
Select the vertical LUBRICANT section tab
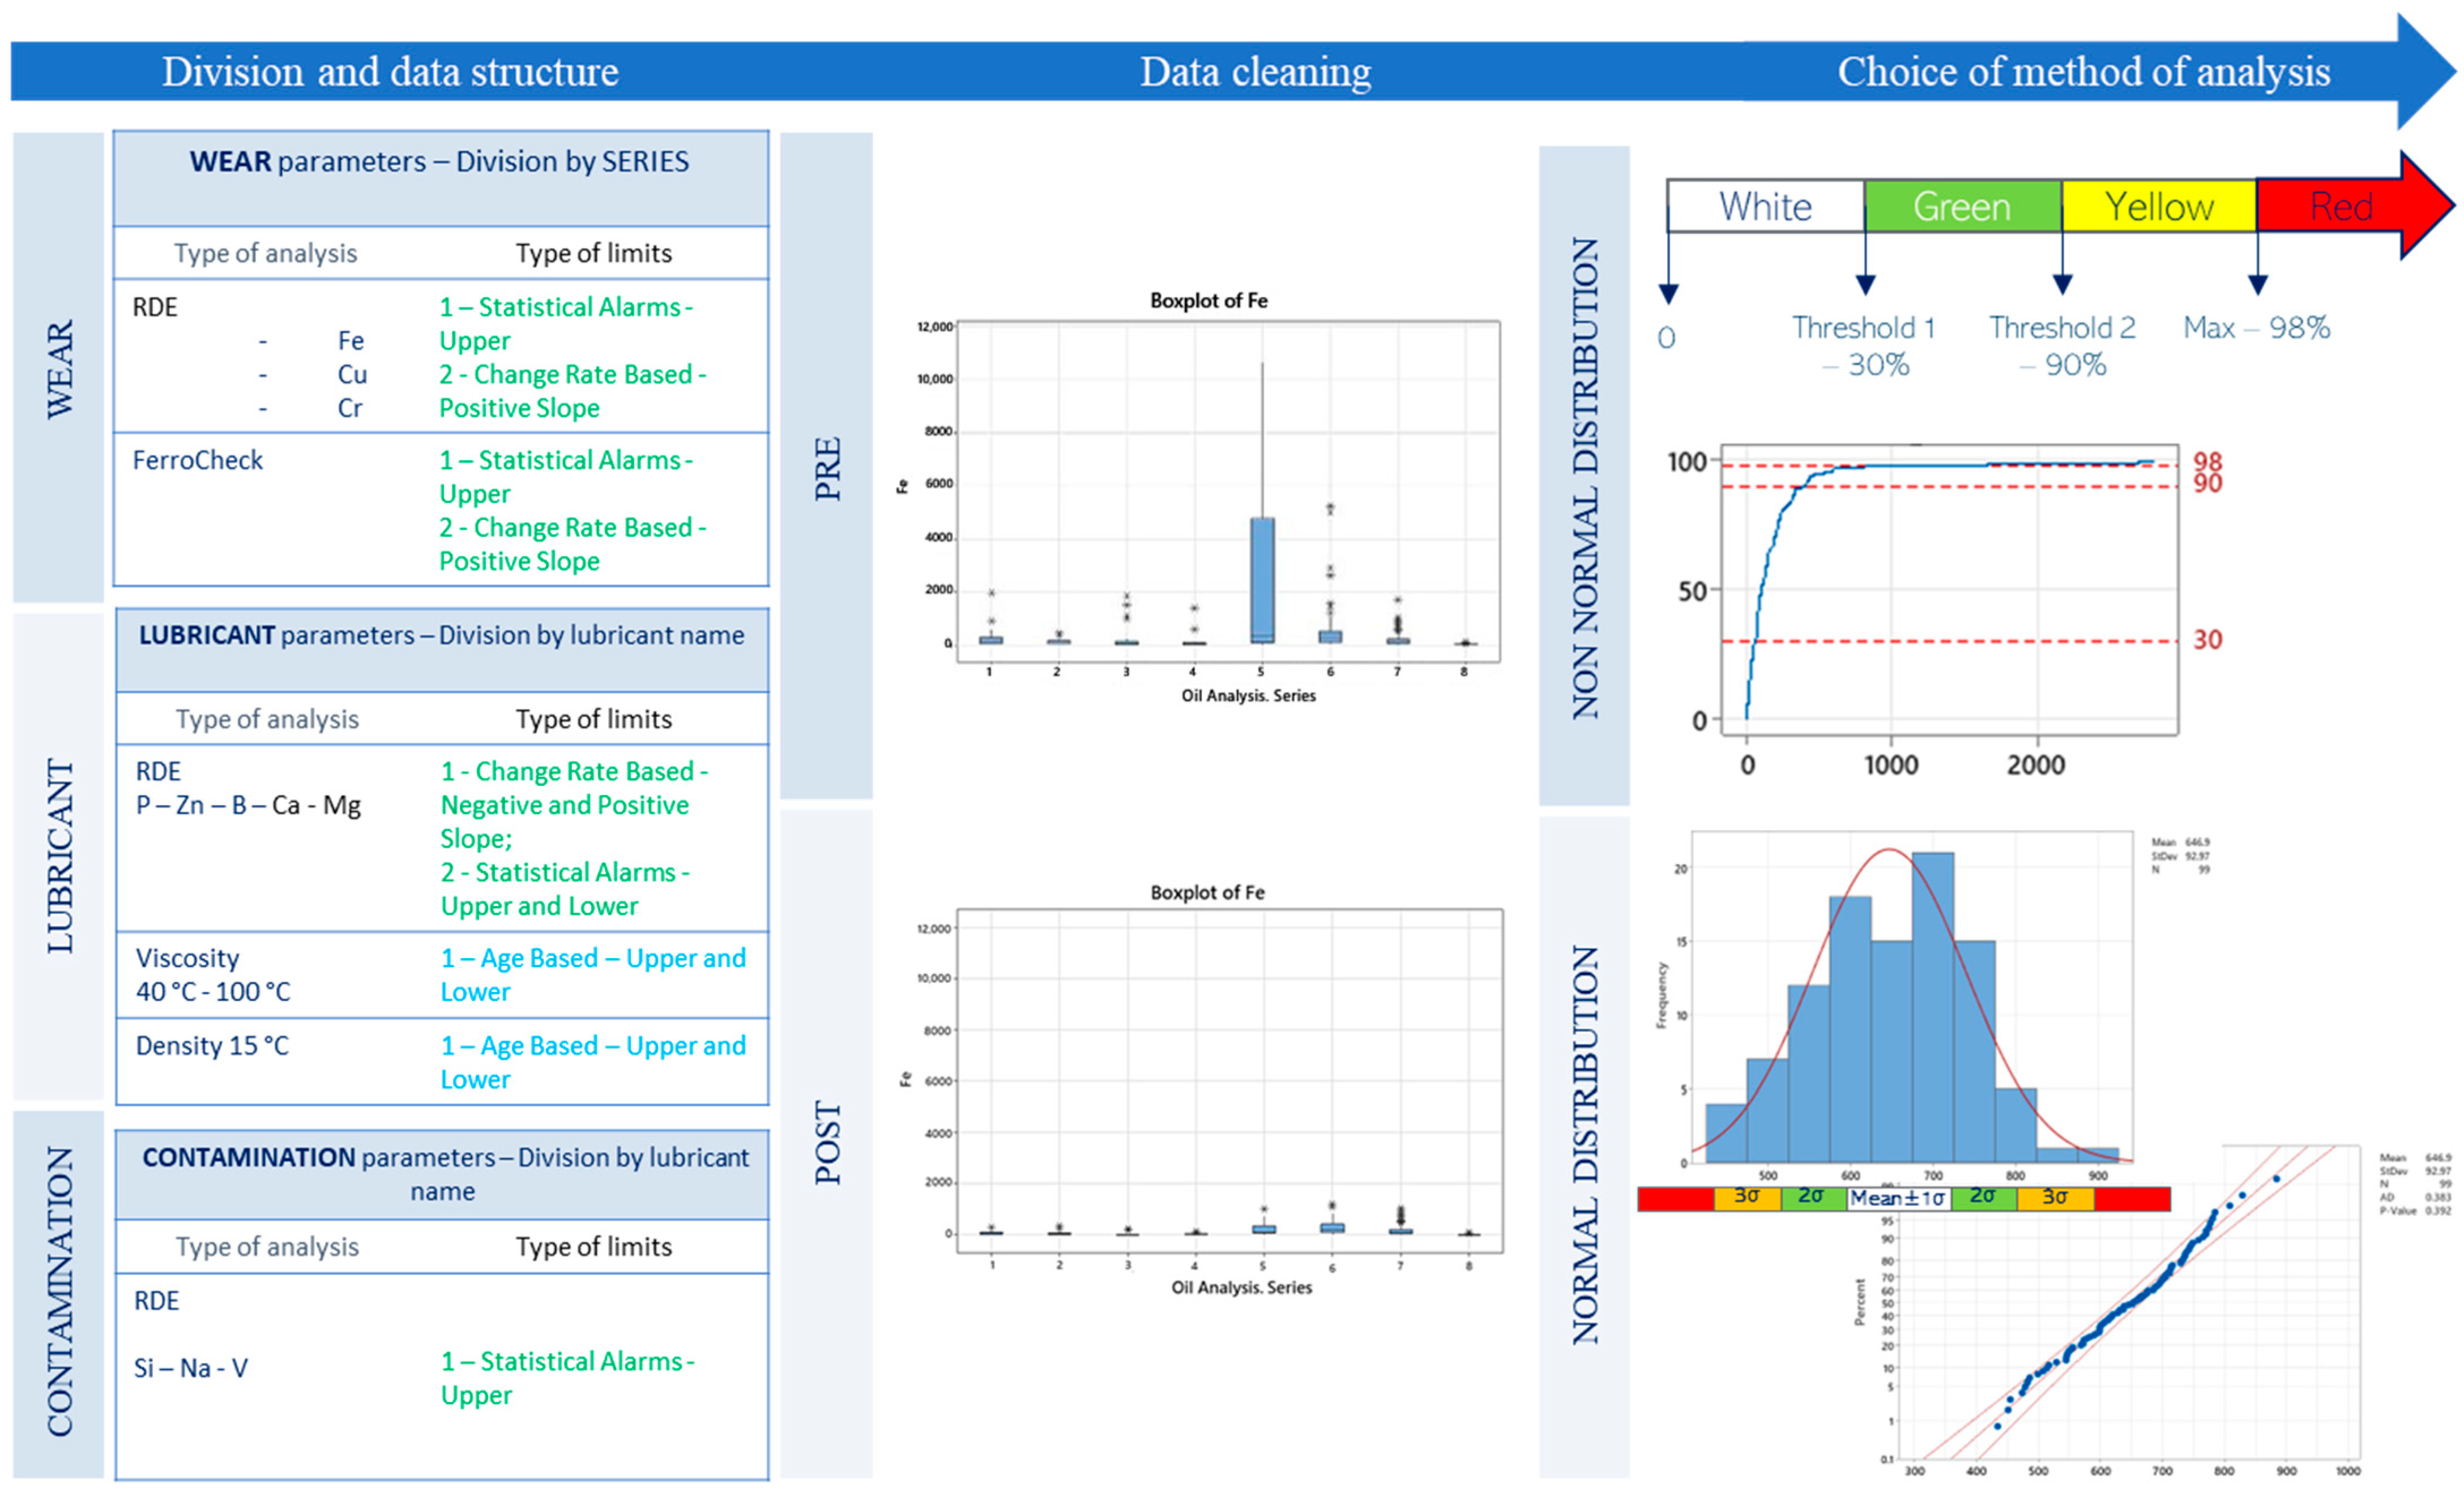coord(59,856)
